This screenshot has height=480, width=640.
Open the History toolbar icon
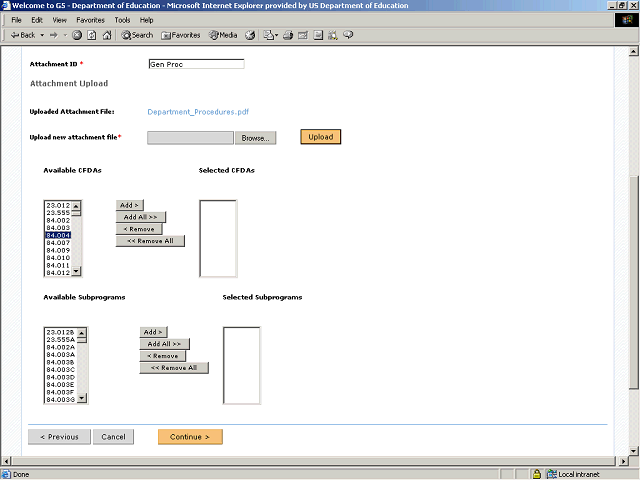pyautogui.click(x=250, y=35)
